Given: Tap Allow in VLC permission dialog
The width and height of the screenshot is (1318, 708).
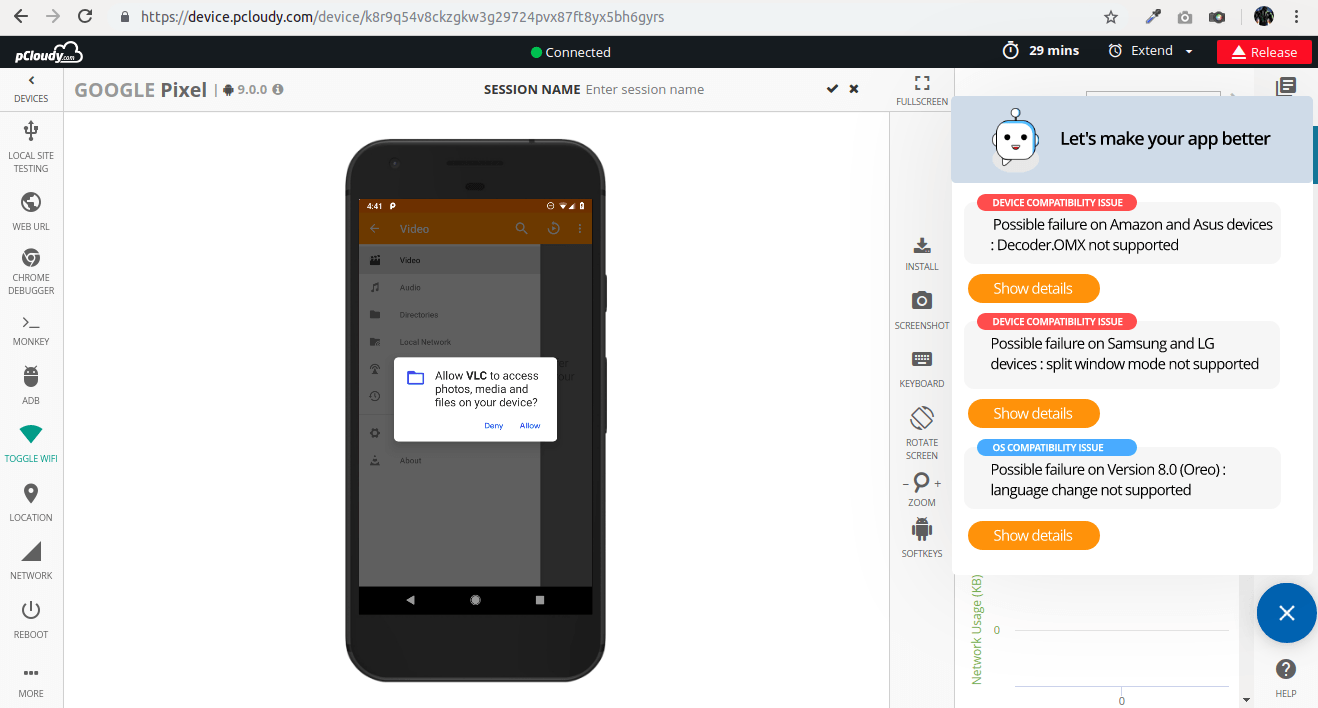Looking at the screenshot, I should tap(530, 425).
